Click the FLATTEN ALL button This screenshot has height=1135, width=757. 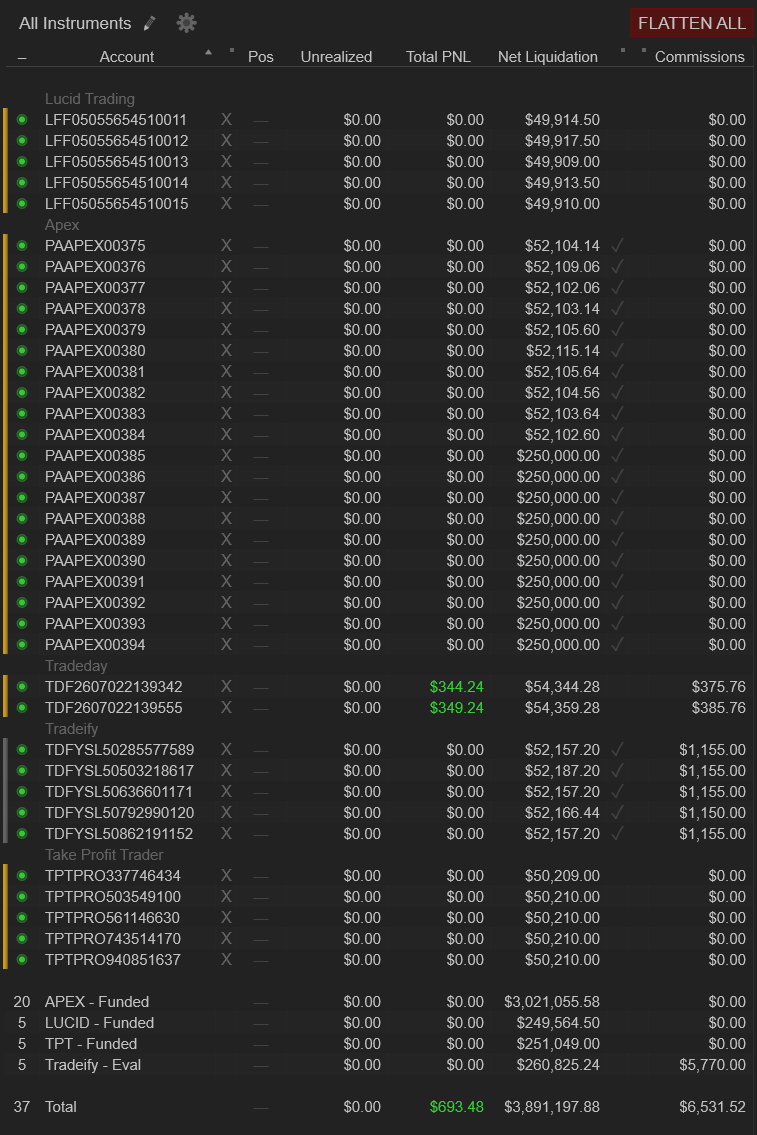691,23
